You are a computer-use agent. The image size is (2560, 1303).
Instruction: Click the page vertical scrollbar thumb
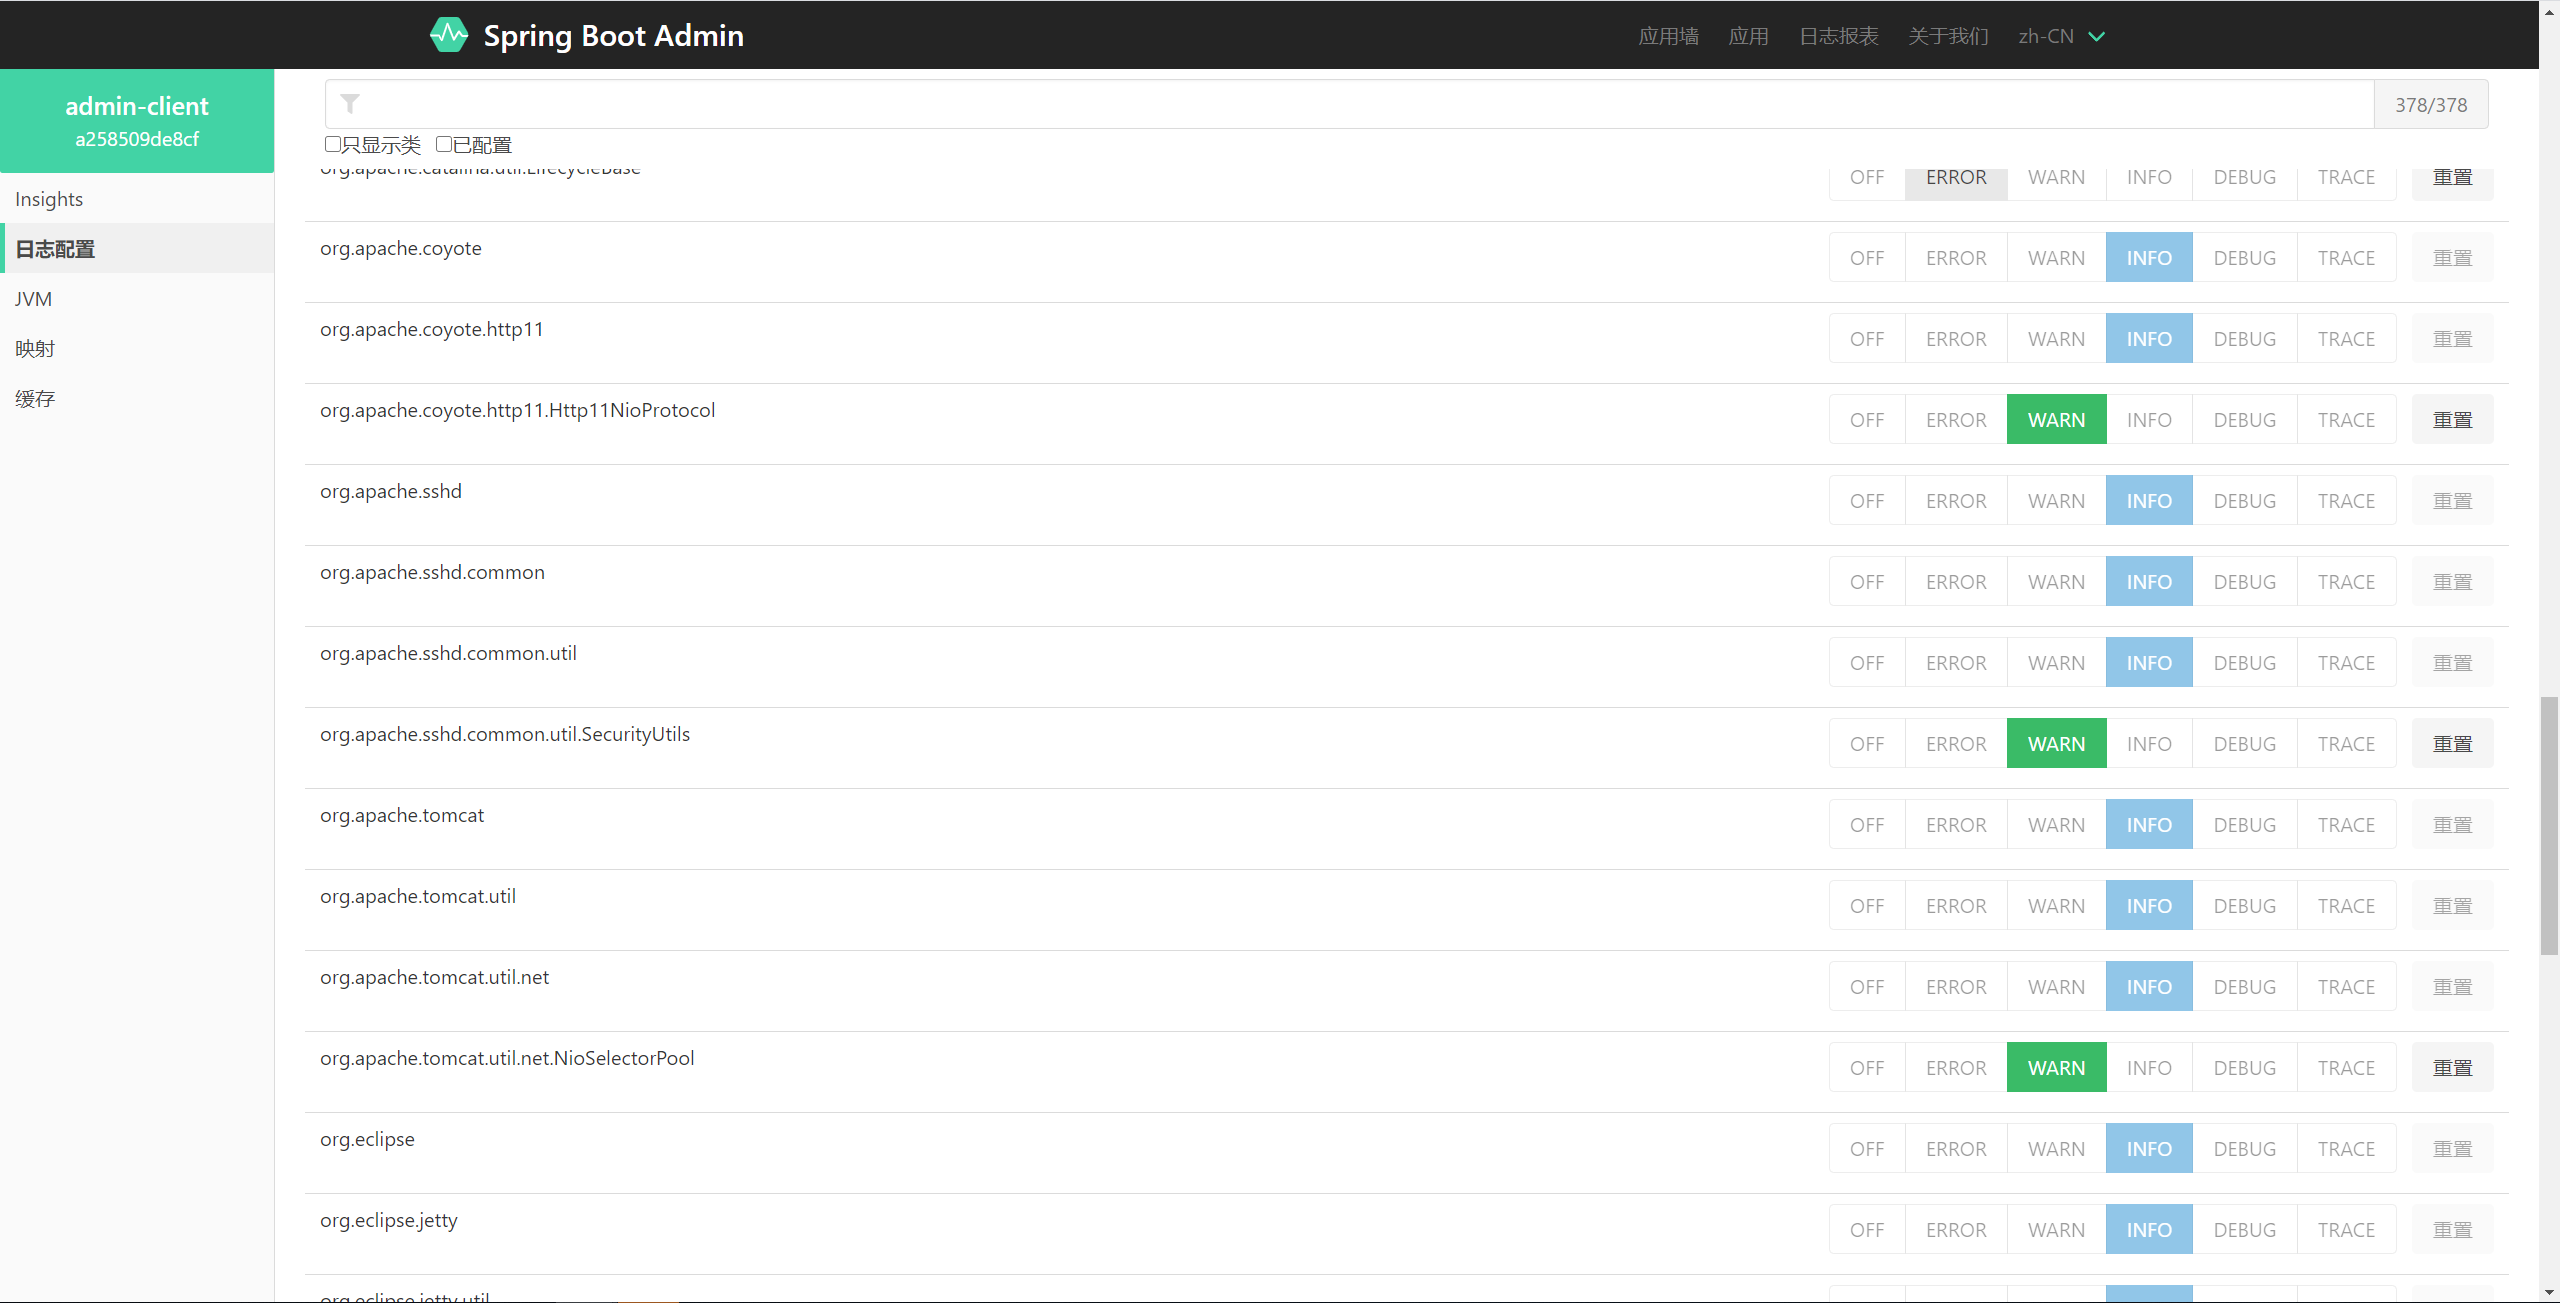click(x=2549, y=825)
